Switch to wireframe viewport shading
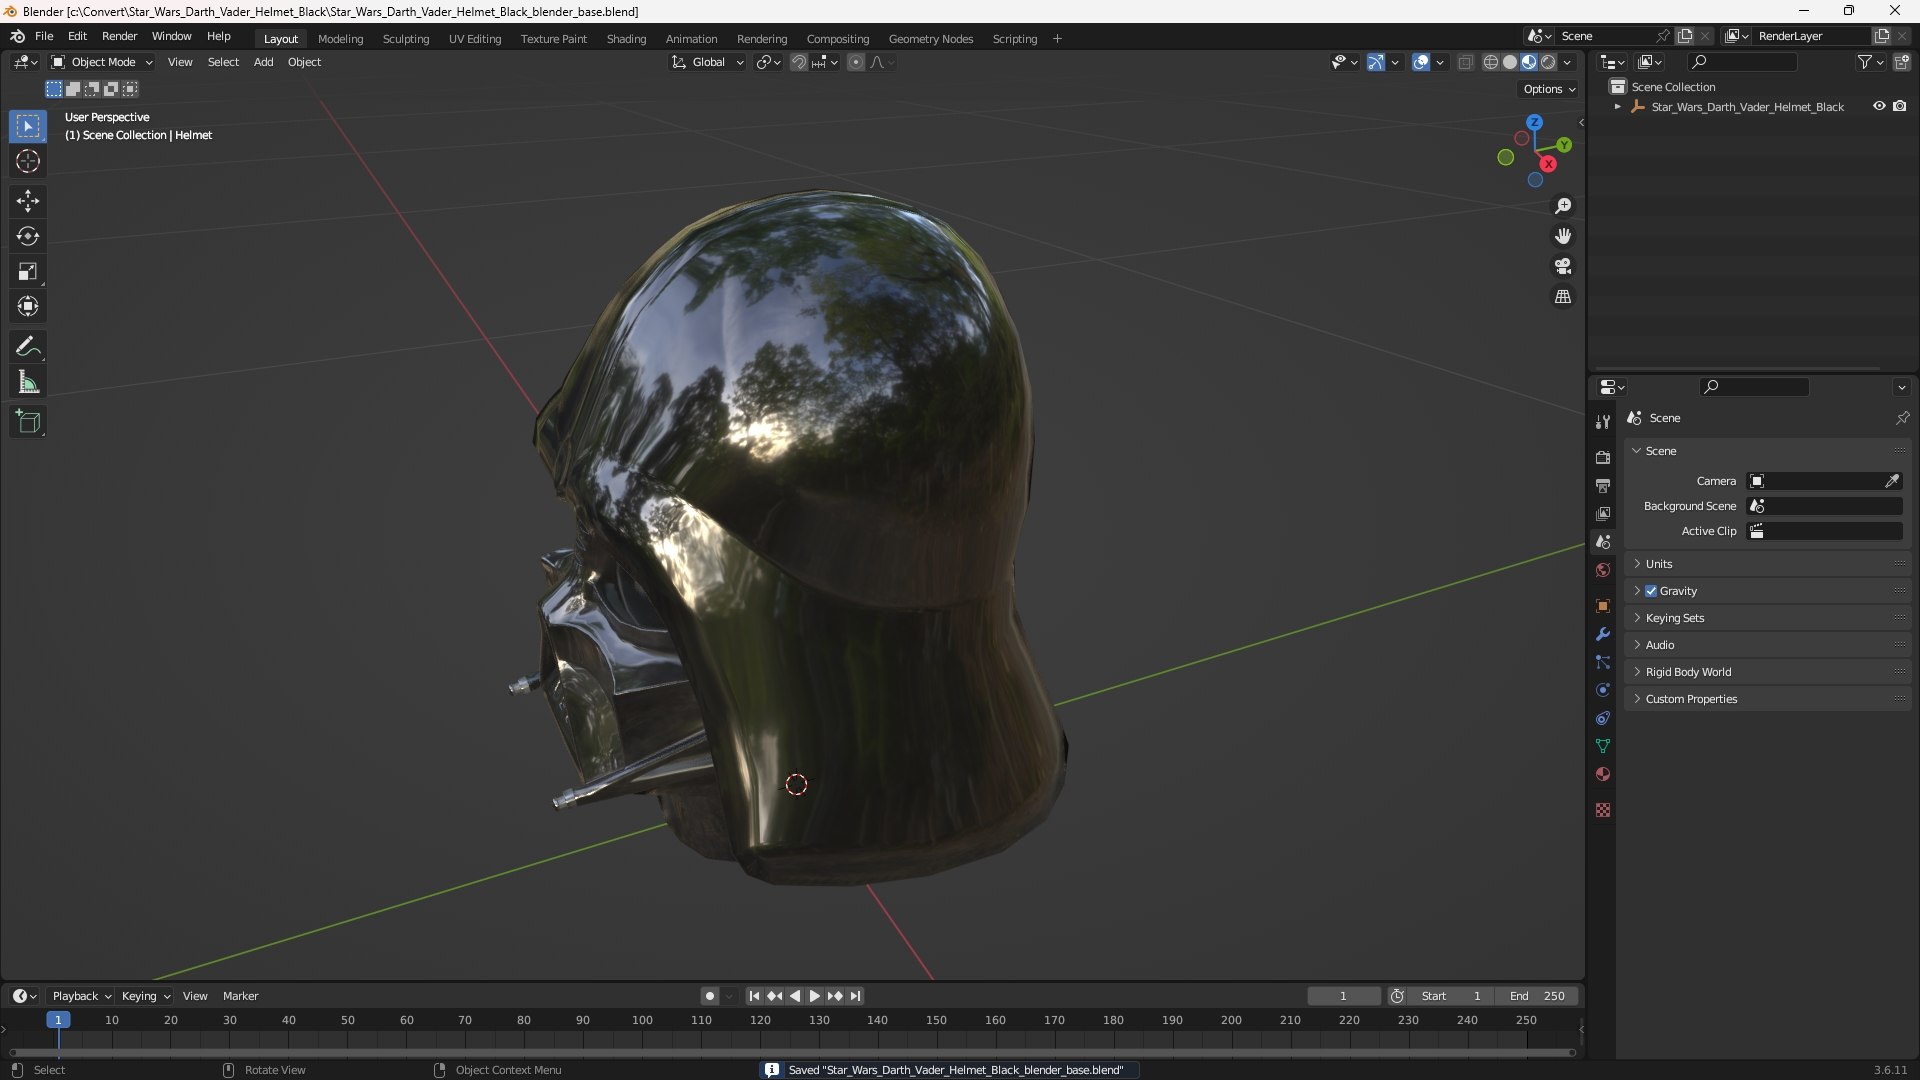Image resolution: width=1920 pixels, height=1080 pixels. coord(1491,62)
